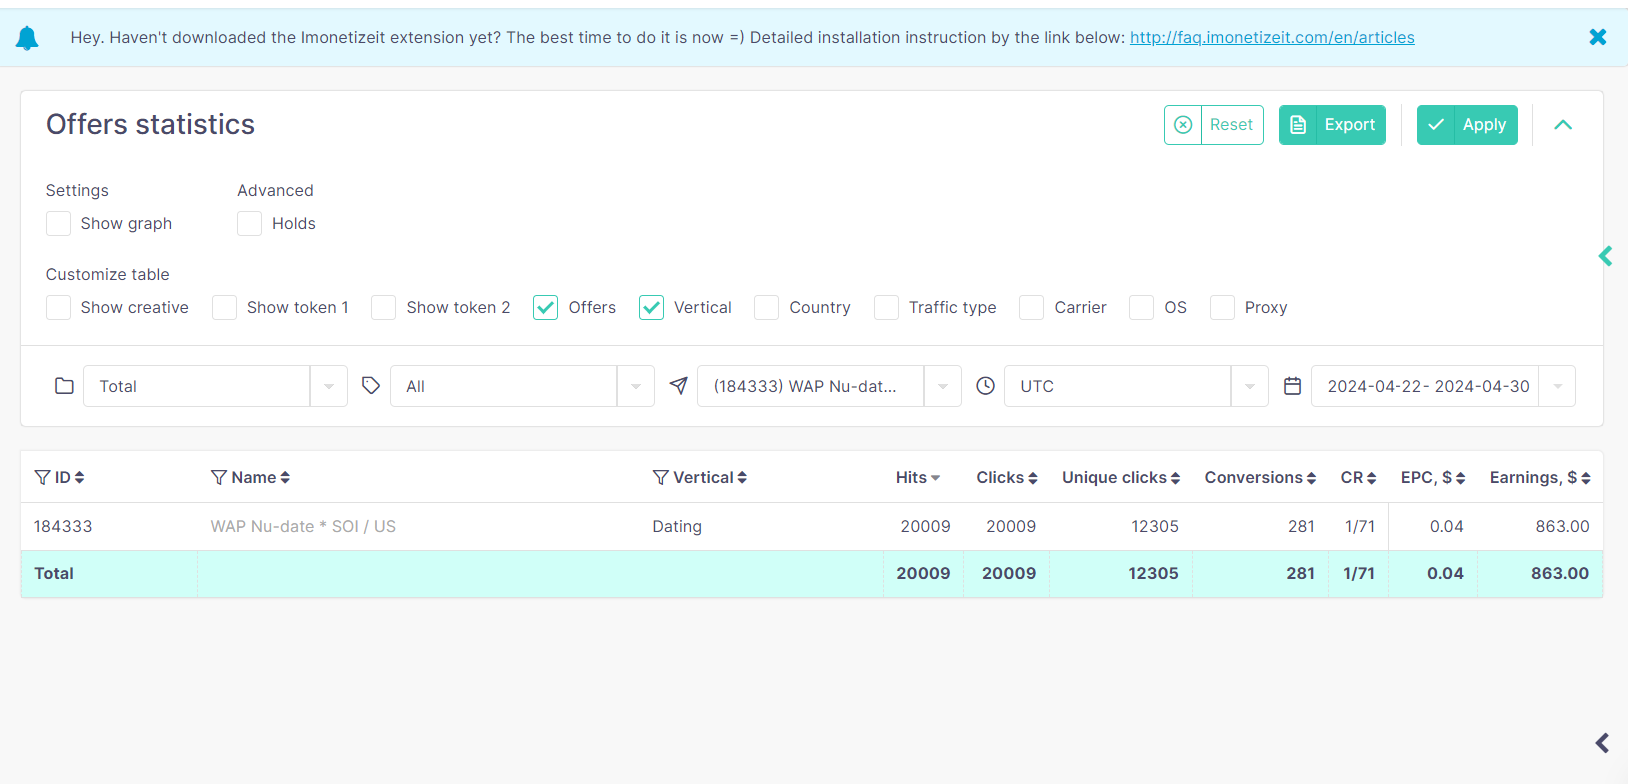This screenshot has width=1628, height=784.
Task: Dismiss the extension notification banner
Action: click(x=1597, y=37)
